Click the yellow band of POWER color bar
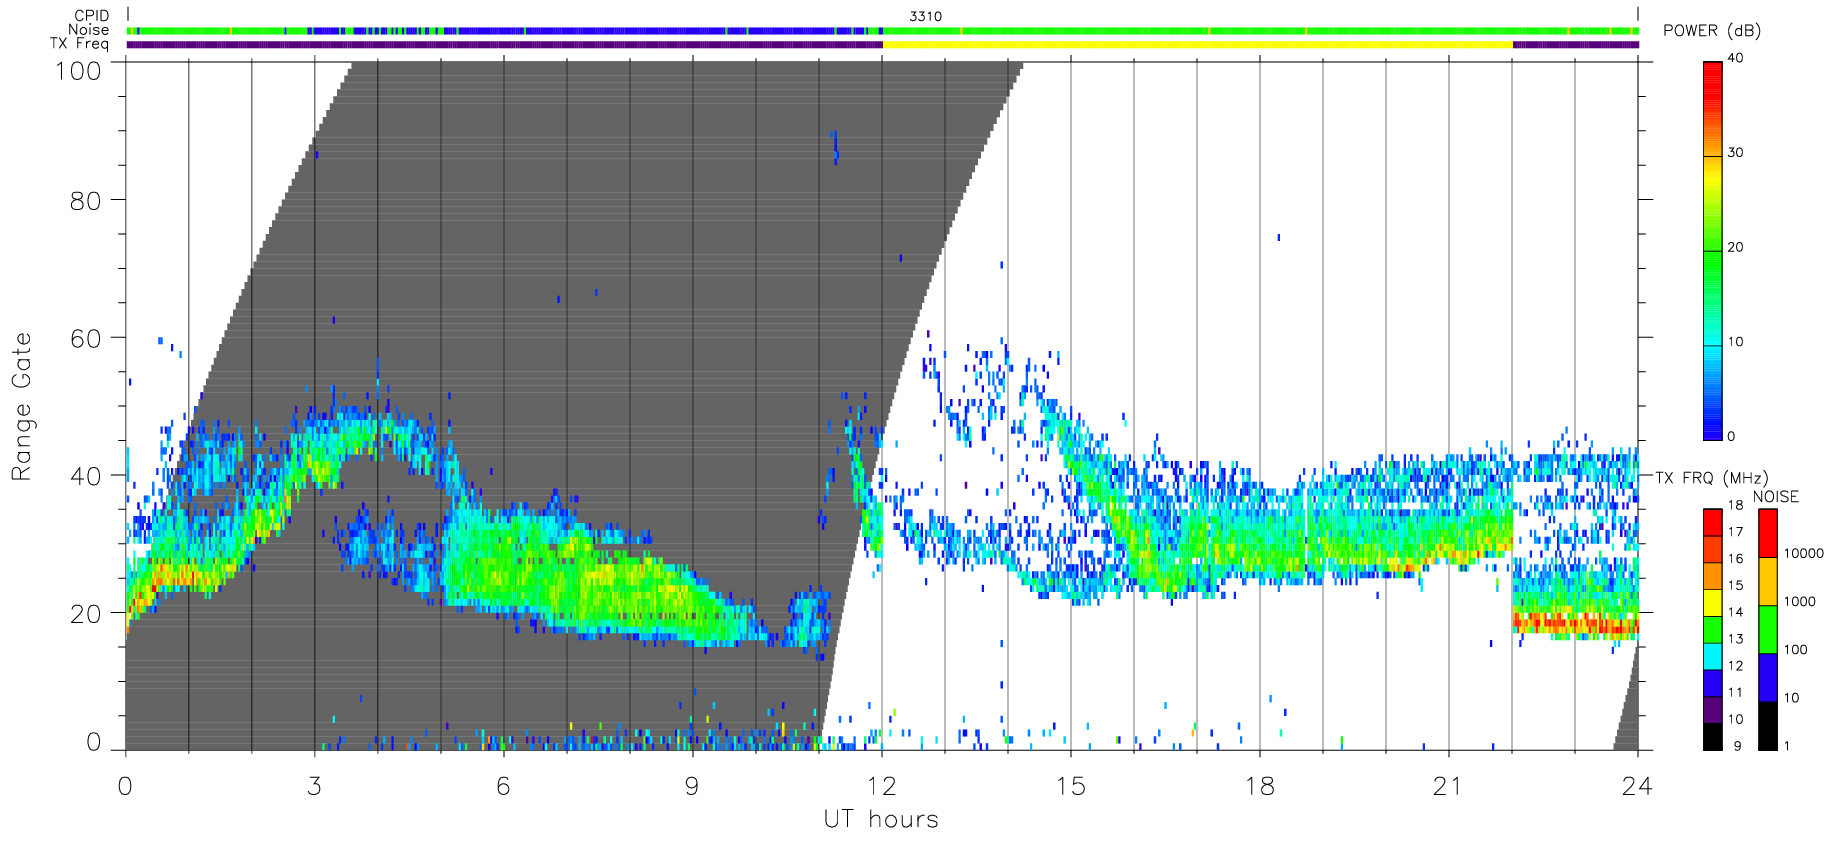This screenshot has height=850, width=1843. tap(1713, 180)
